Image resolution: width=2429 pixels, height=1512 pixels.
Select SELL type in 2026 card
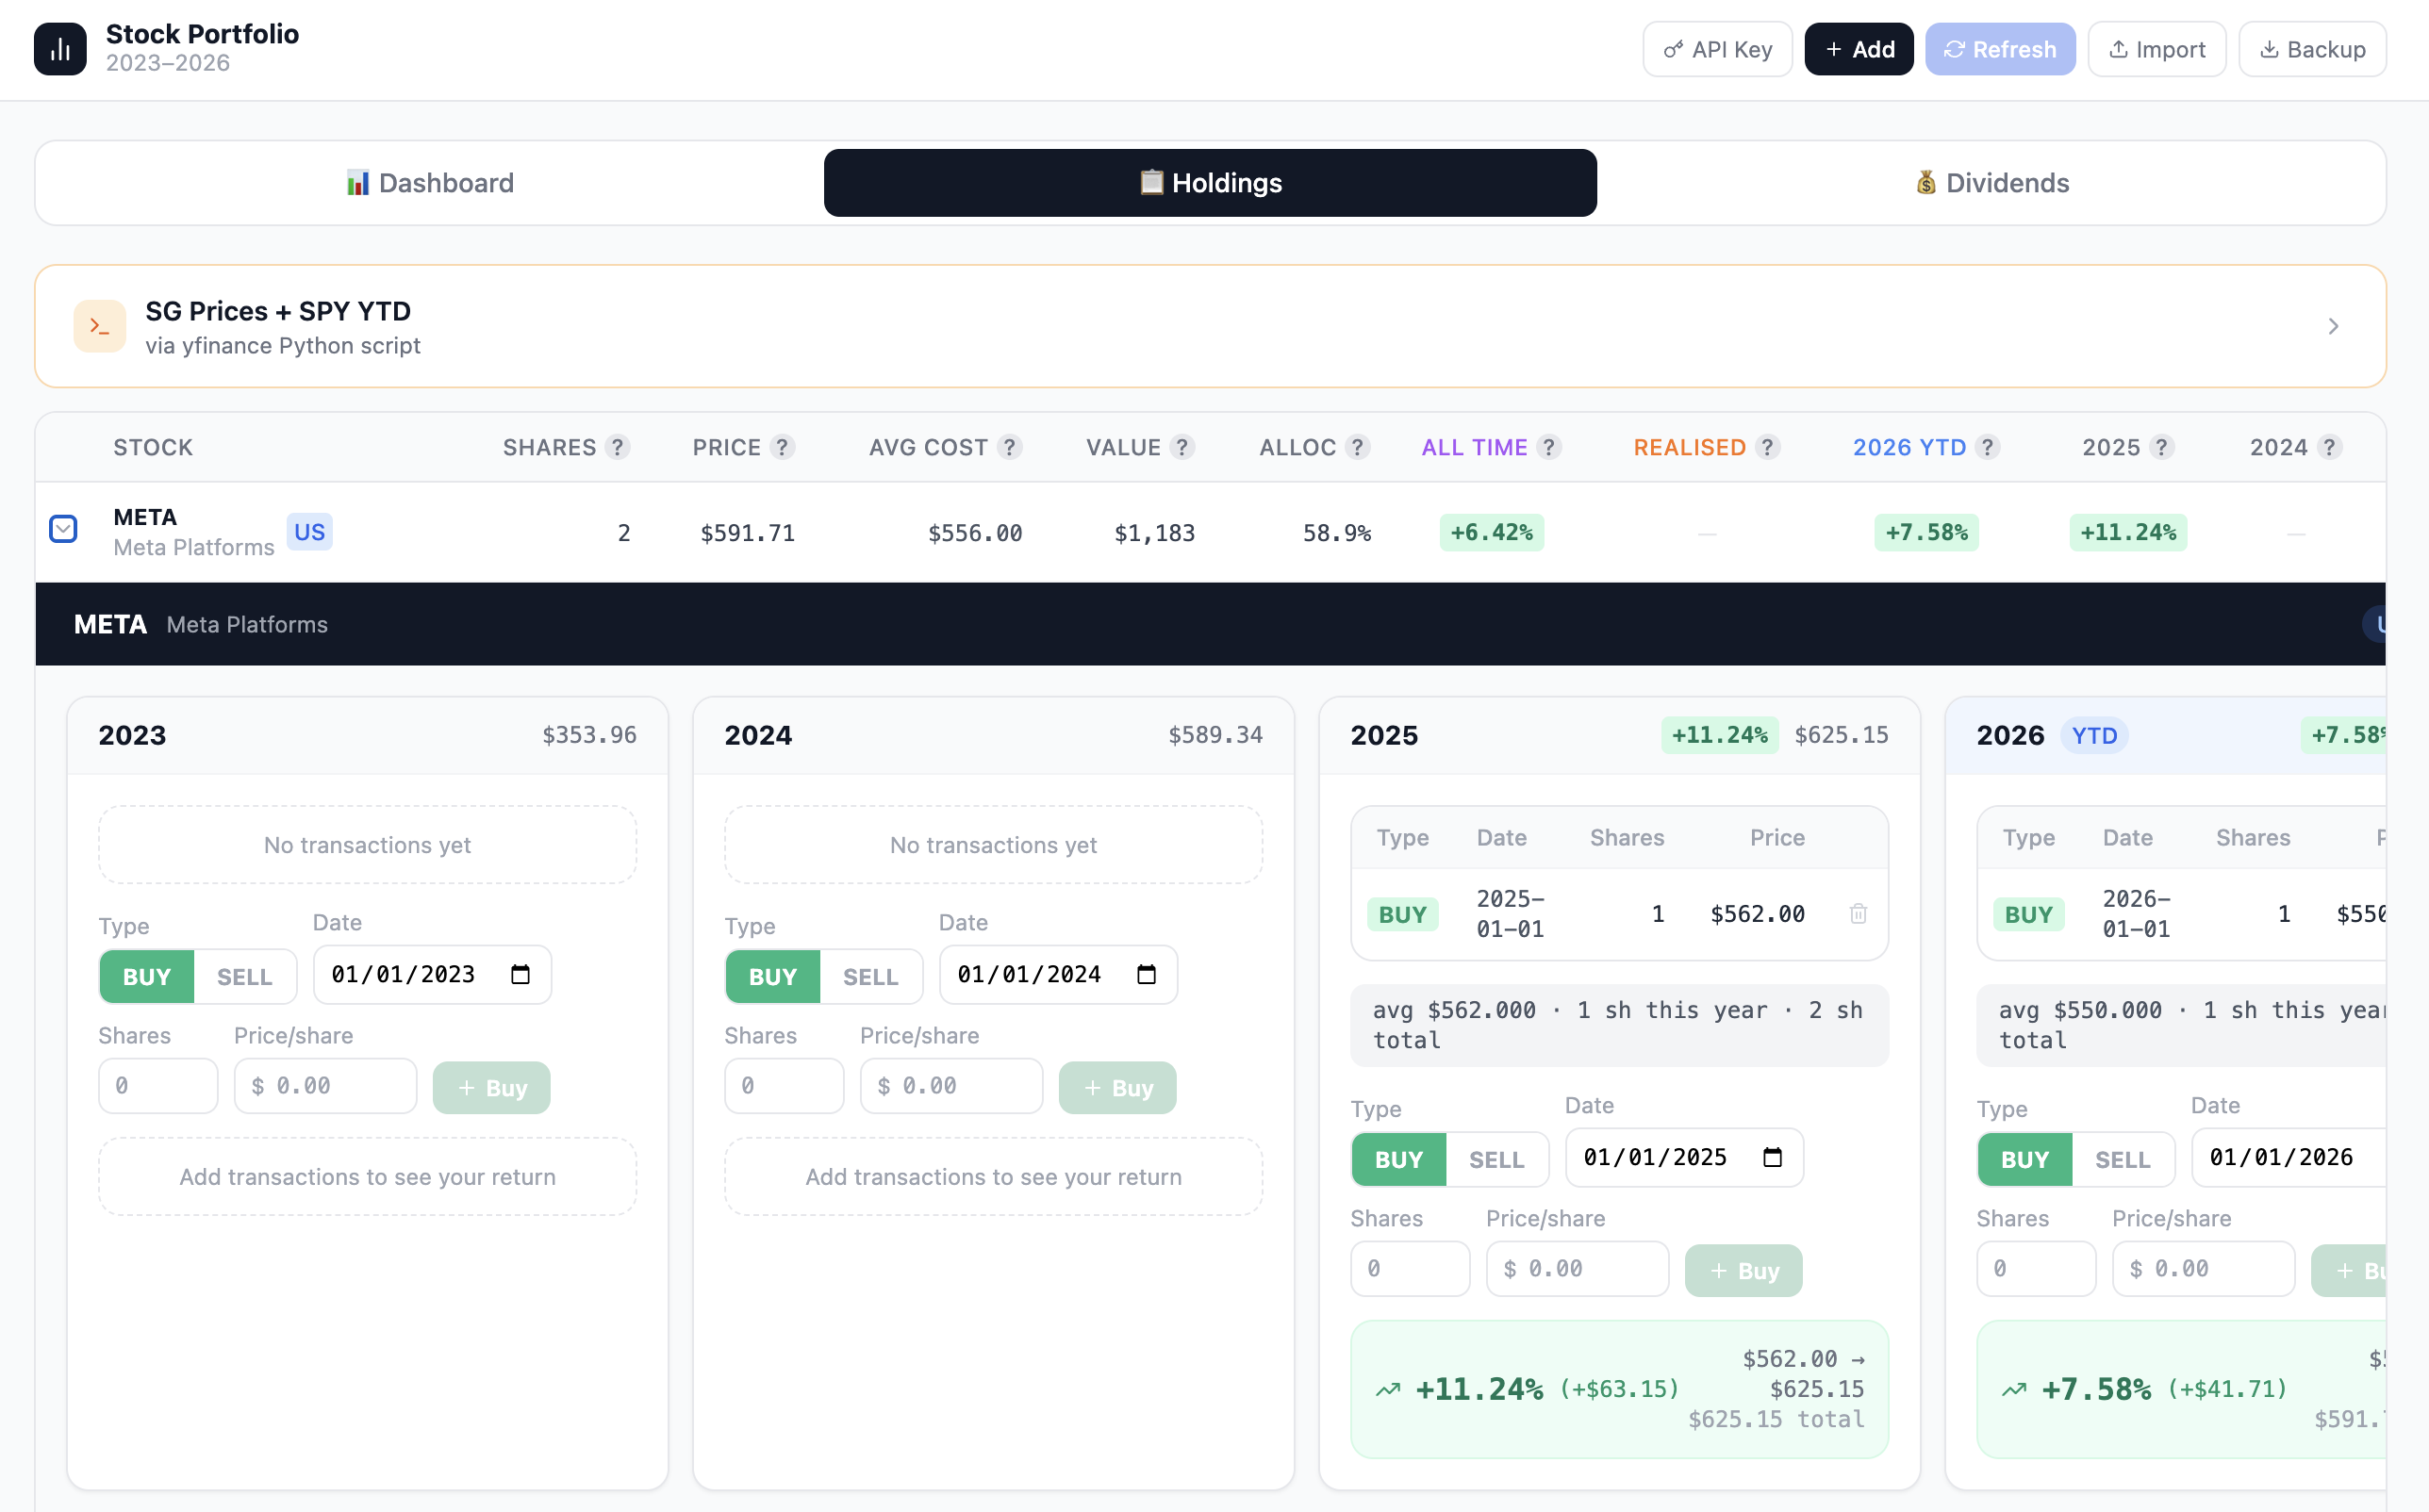(2122, 1159)
